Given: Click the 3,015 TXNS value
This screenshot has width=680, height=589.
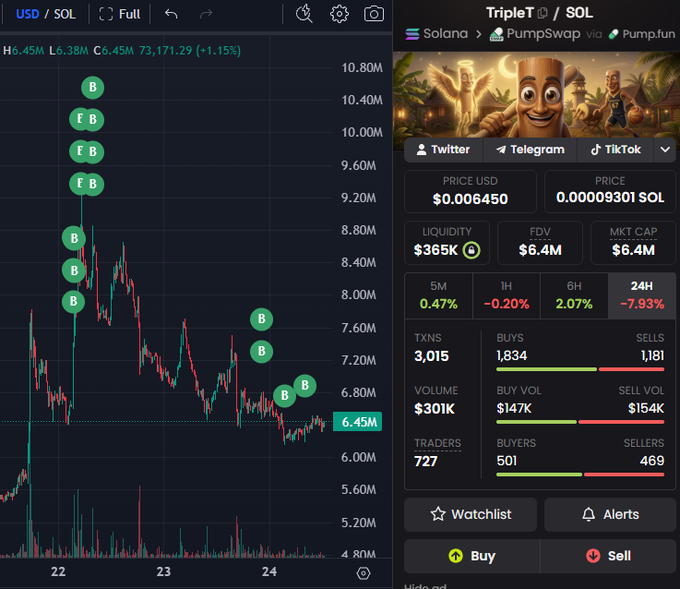Looking at the screenshot, I should click(x=432, y=356).
